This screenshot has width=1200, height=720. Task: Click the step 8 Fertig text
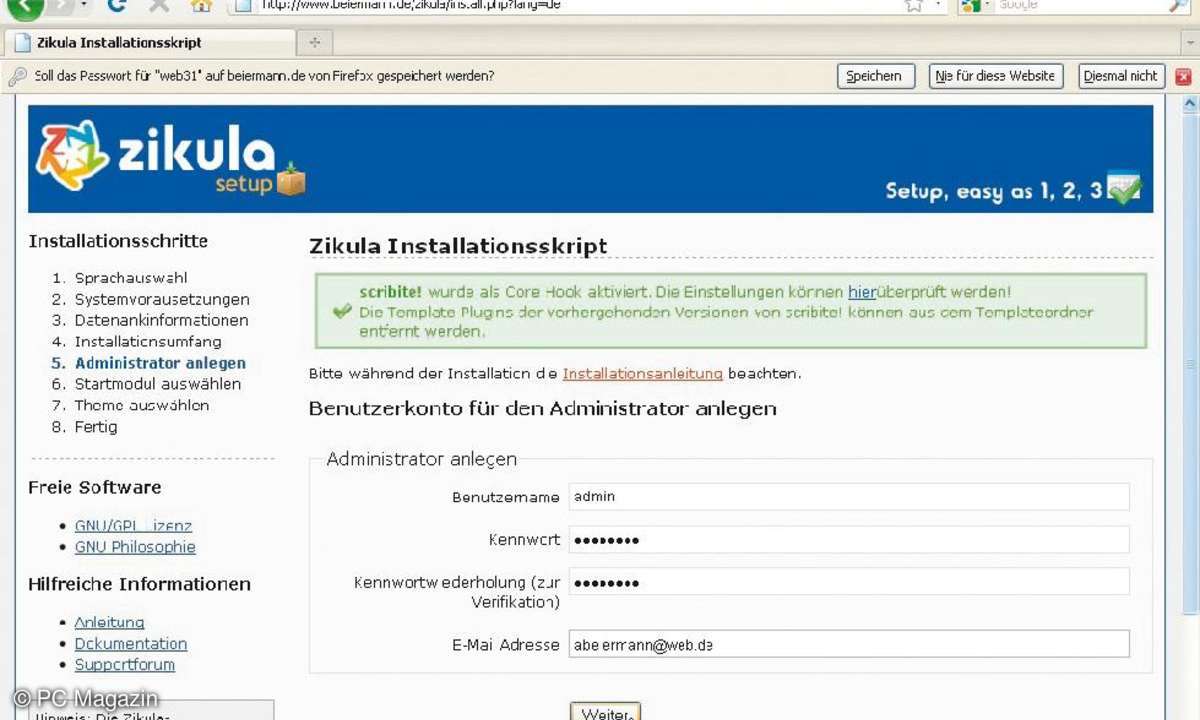point(96,427)
